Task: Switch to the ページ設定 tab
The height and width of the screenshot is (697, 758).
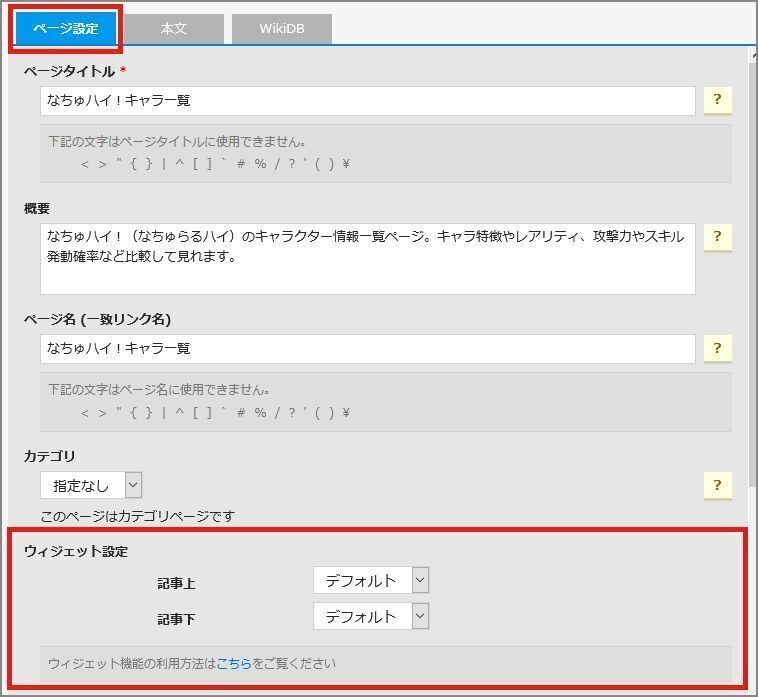Action: (x=66, y=29)
